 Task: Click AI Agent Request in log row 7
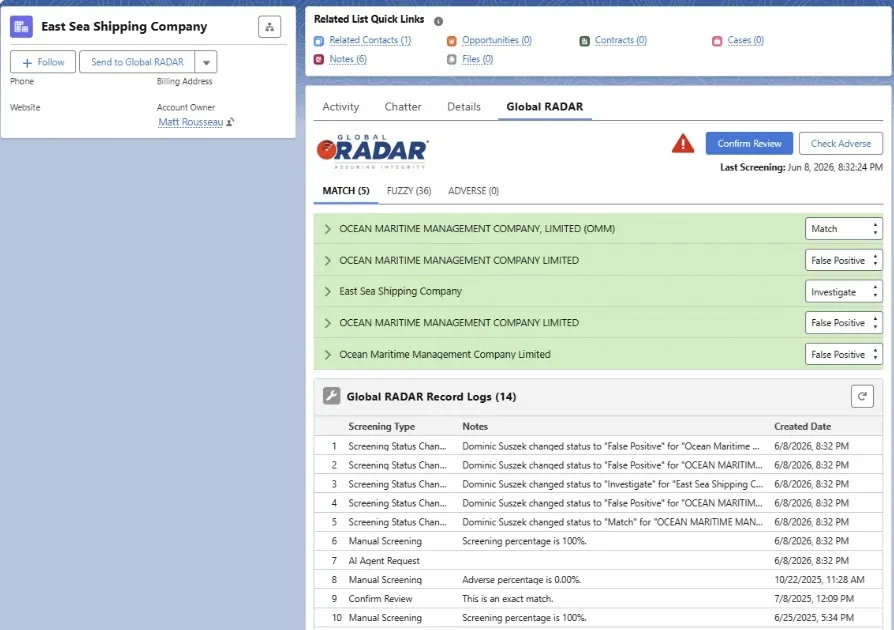pyautogui.click(x=384, y=560)
